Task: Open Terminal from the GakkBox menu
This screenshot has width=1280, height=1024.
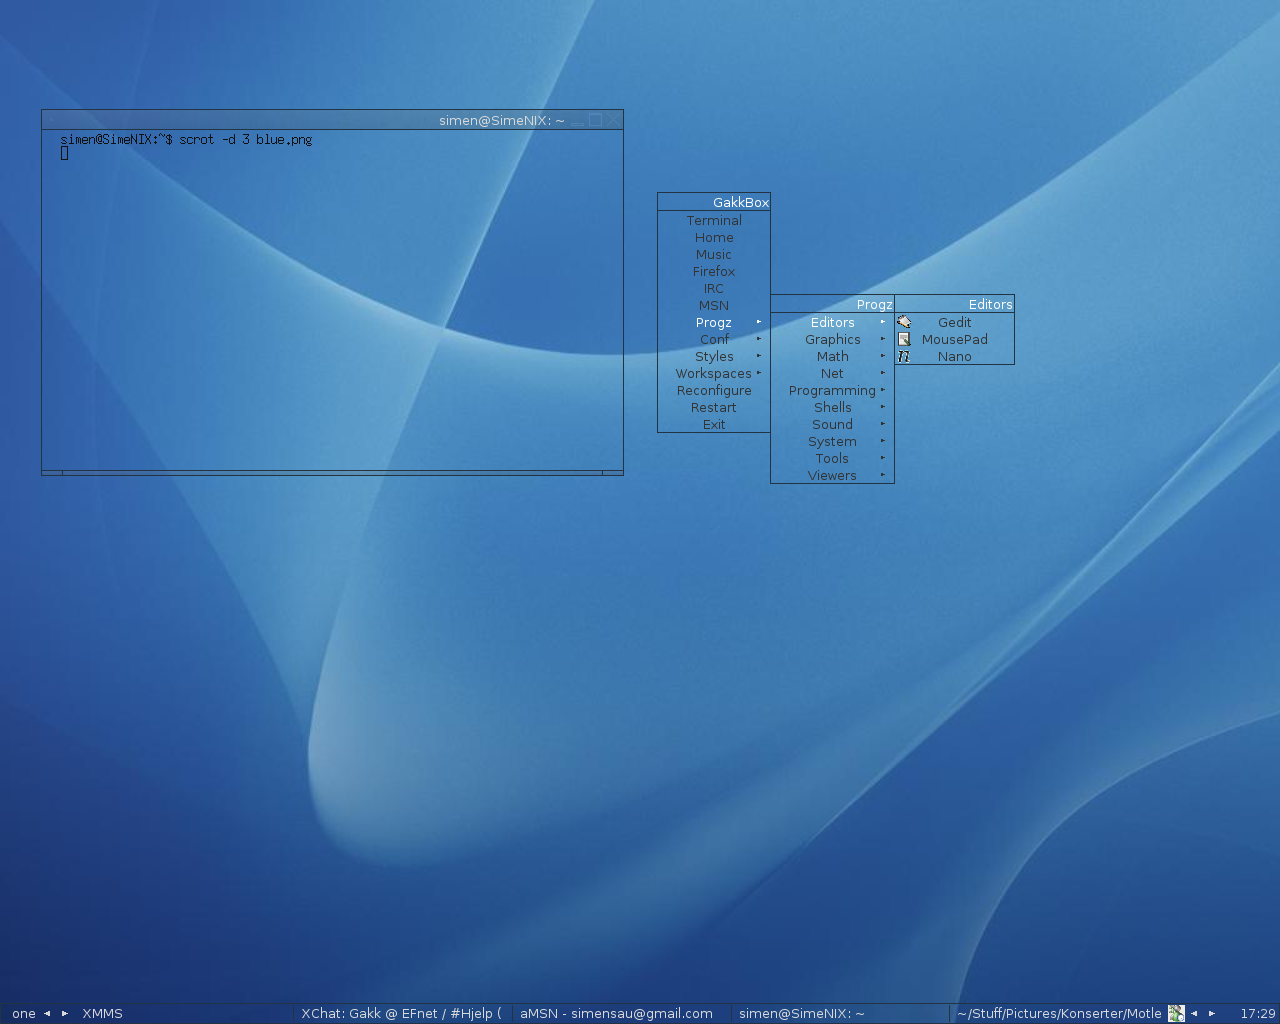Action: [714, 220]
